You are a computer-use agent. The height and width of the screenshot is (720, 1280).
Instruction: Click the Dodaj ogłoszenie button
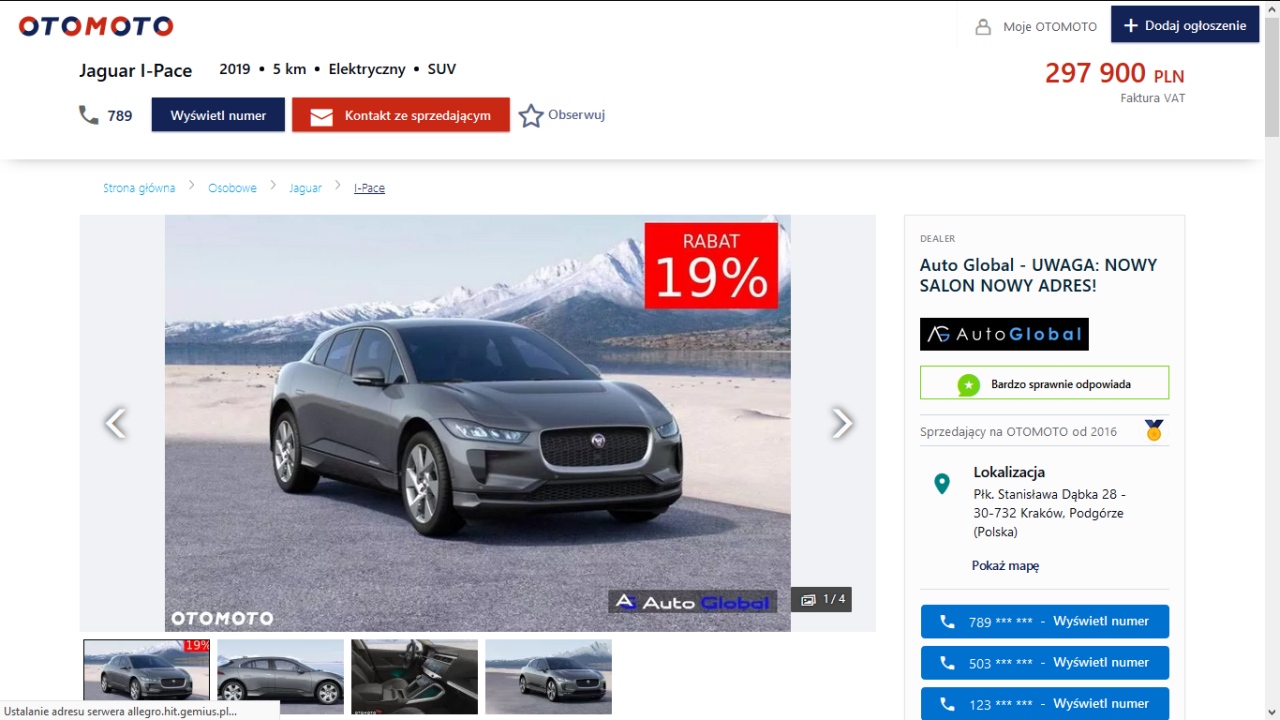click(x=1185, y=26)
